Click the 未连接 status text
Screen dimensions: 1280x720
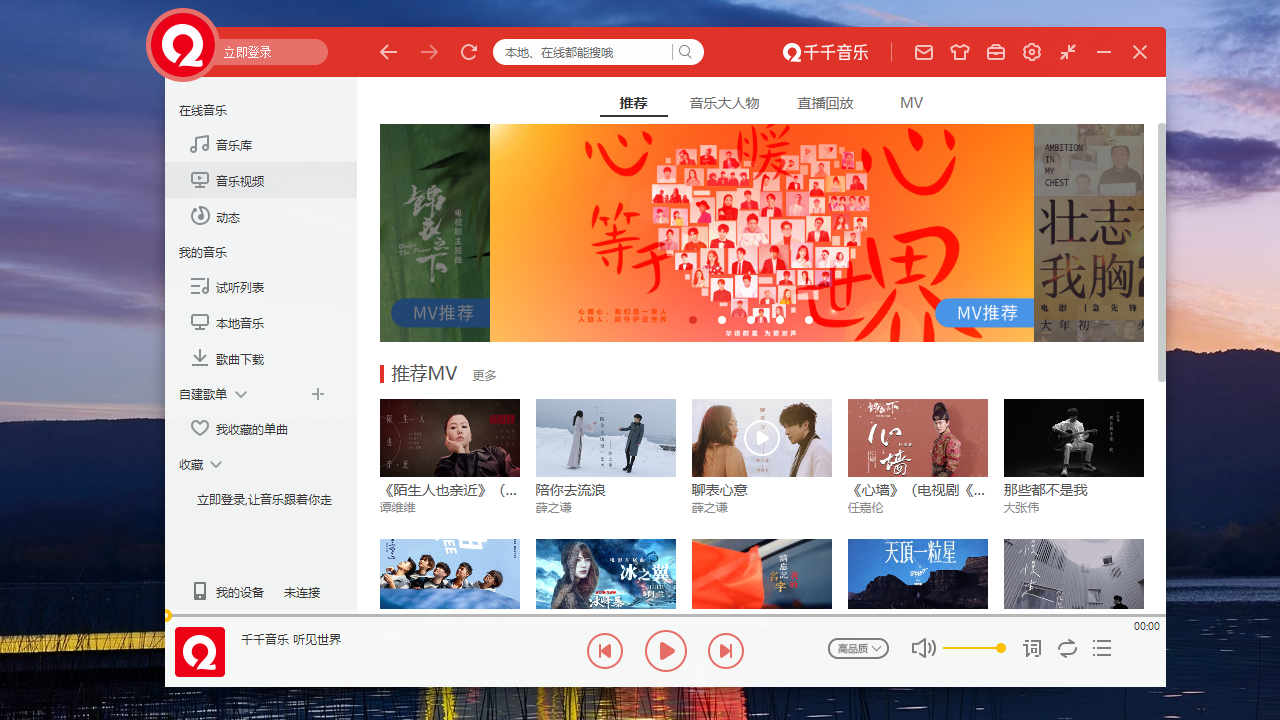[302, 593]
